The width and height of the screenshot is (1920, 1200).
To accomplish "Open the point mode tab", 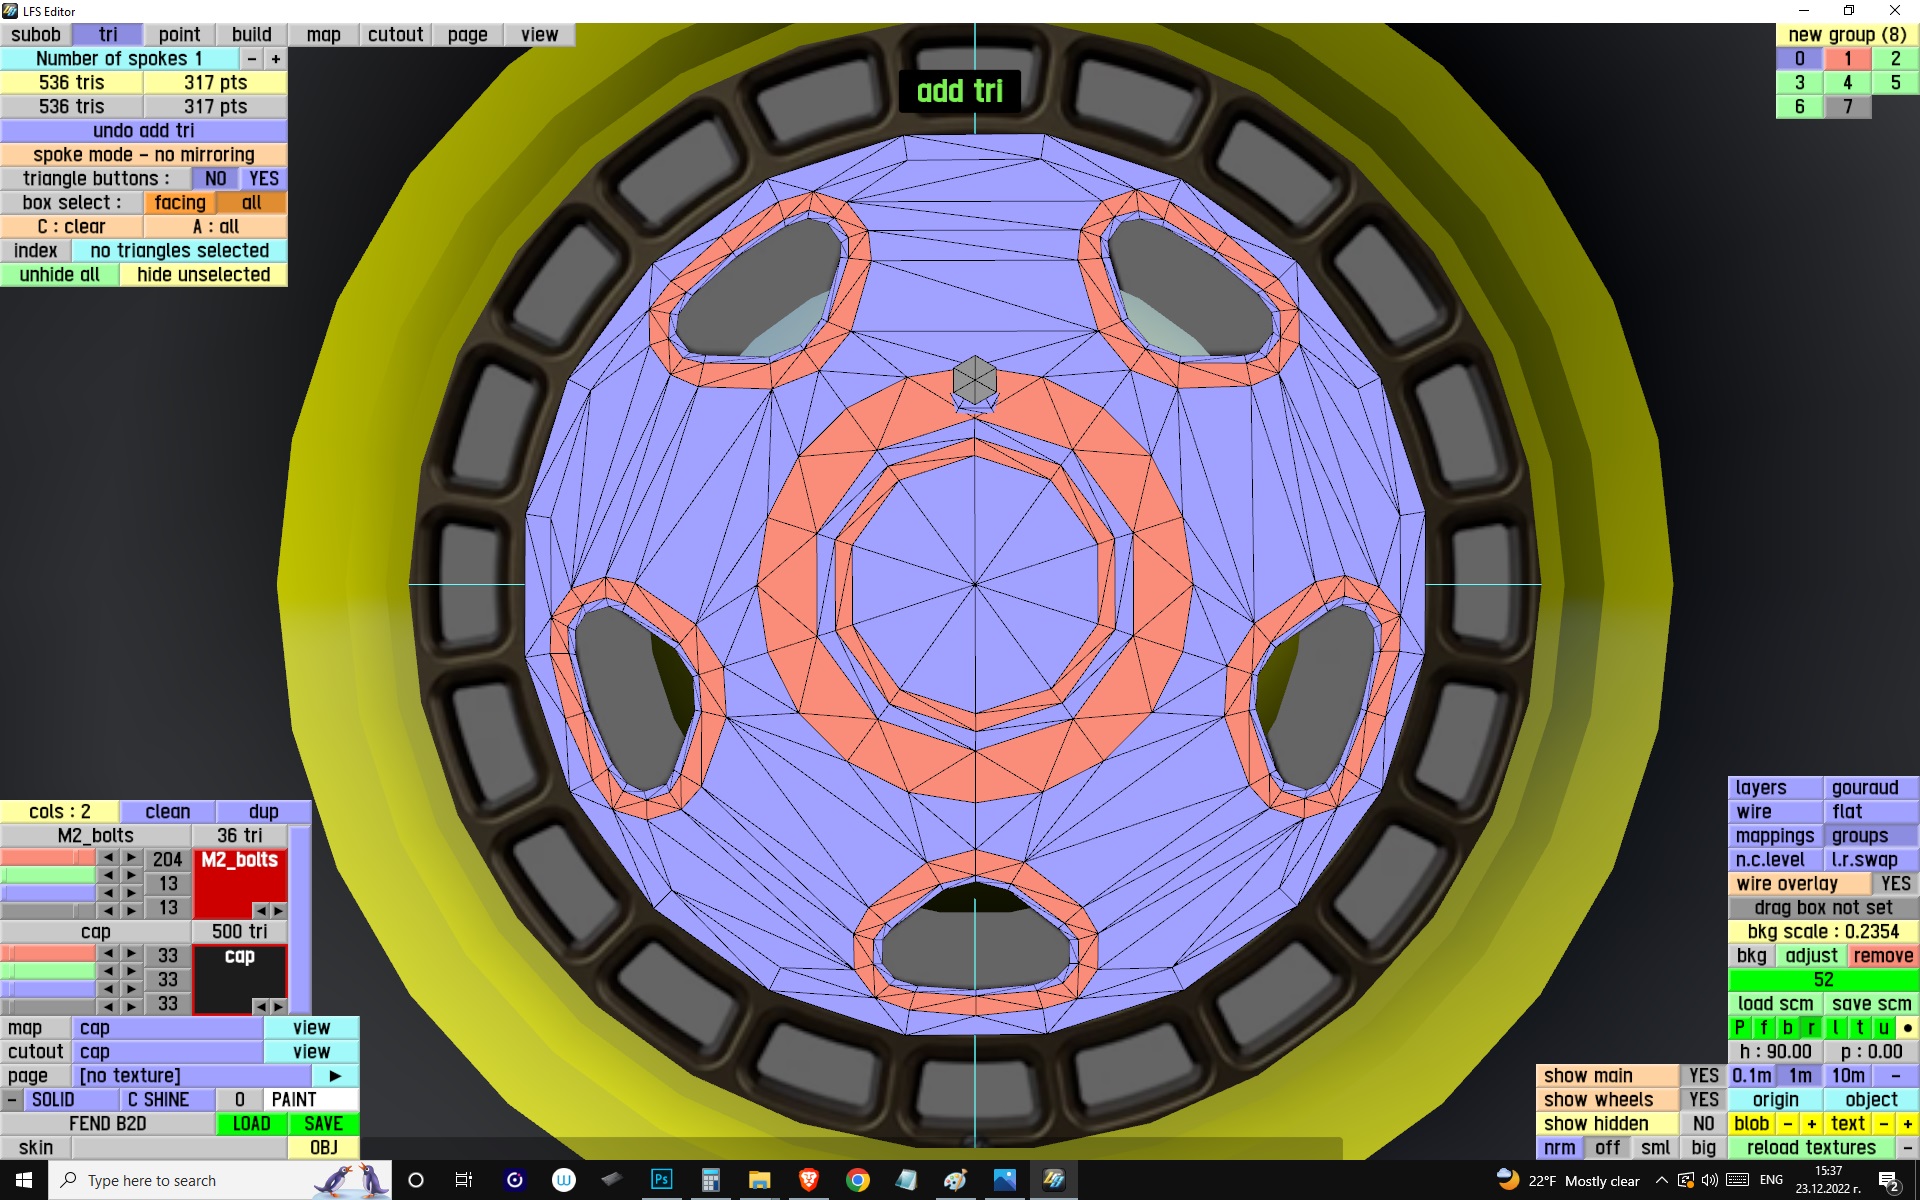I will click(179, 35).
